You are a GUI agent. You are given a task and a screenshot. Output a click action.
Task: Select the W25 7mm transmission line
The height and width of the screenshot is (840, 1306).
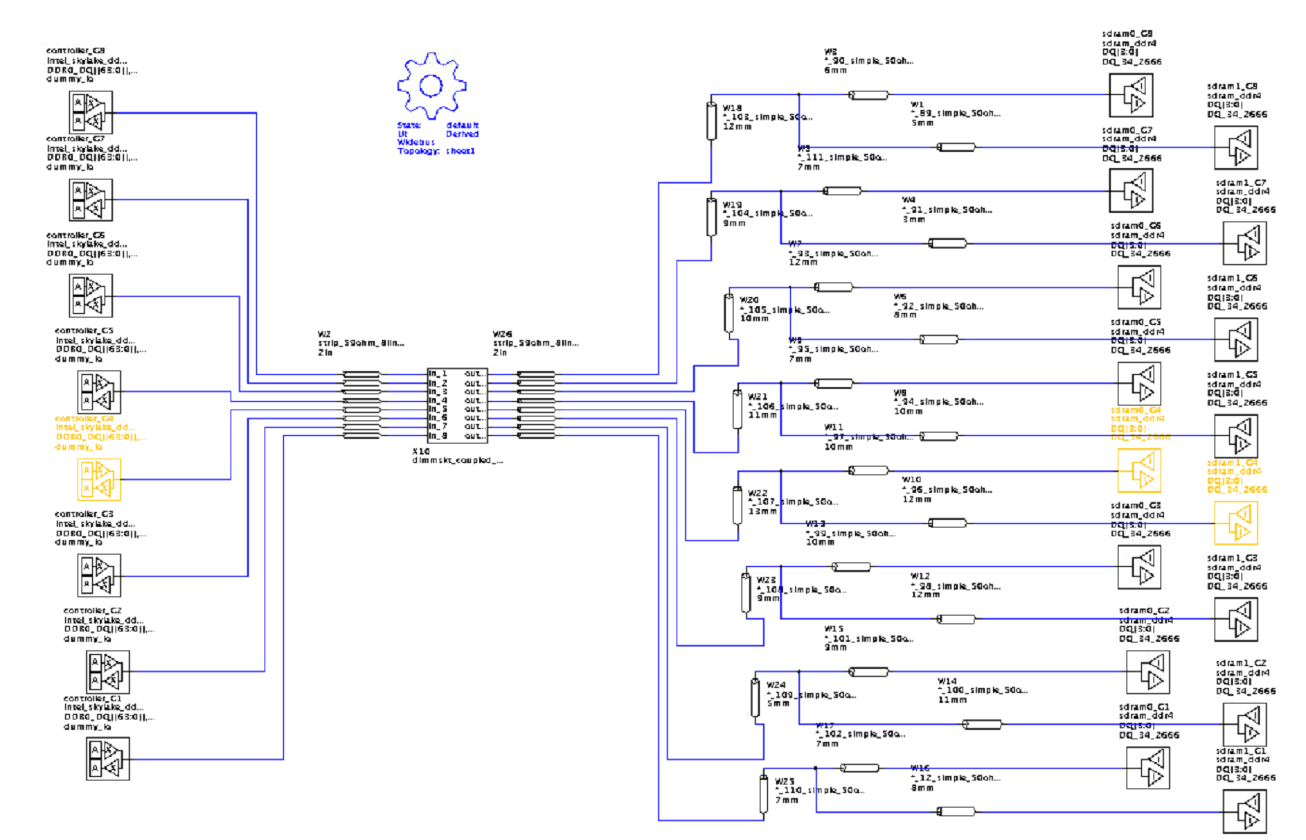pyautogui.click(x=764, y=793)
